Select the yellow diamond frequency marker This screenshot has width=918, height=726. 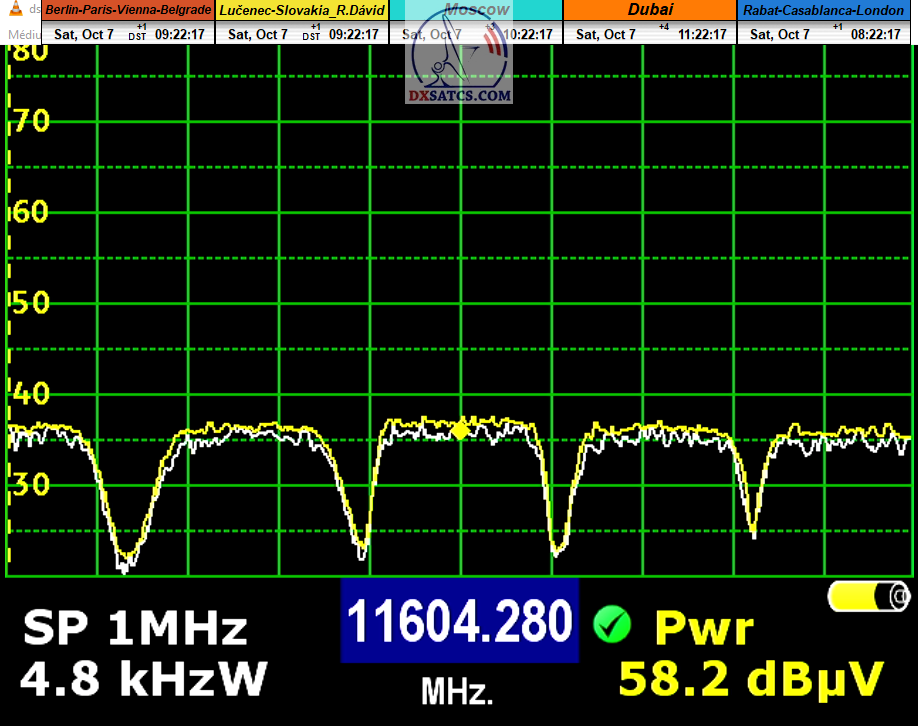460,429
